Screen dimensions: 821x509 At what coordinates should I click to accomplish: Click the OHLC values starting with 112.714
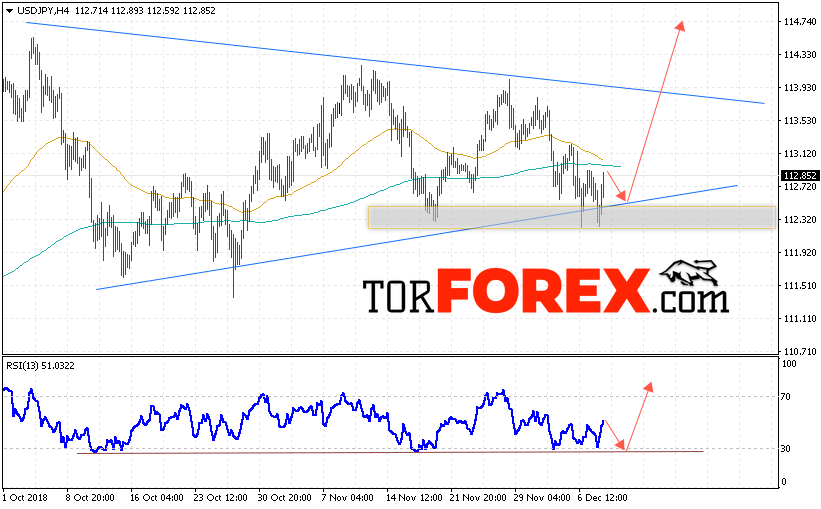coord(145,10)
